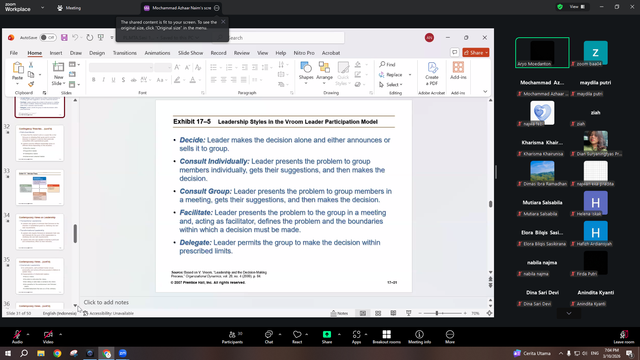
Task: Unmute the Zoom Audio microphone
Action: pyautogui.click(x=17, y=337)
